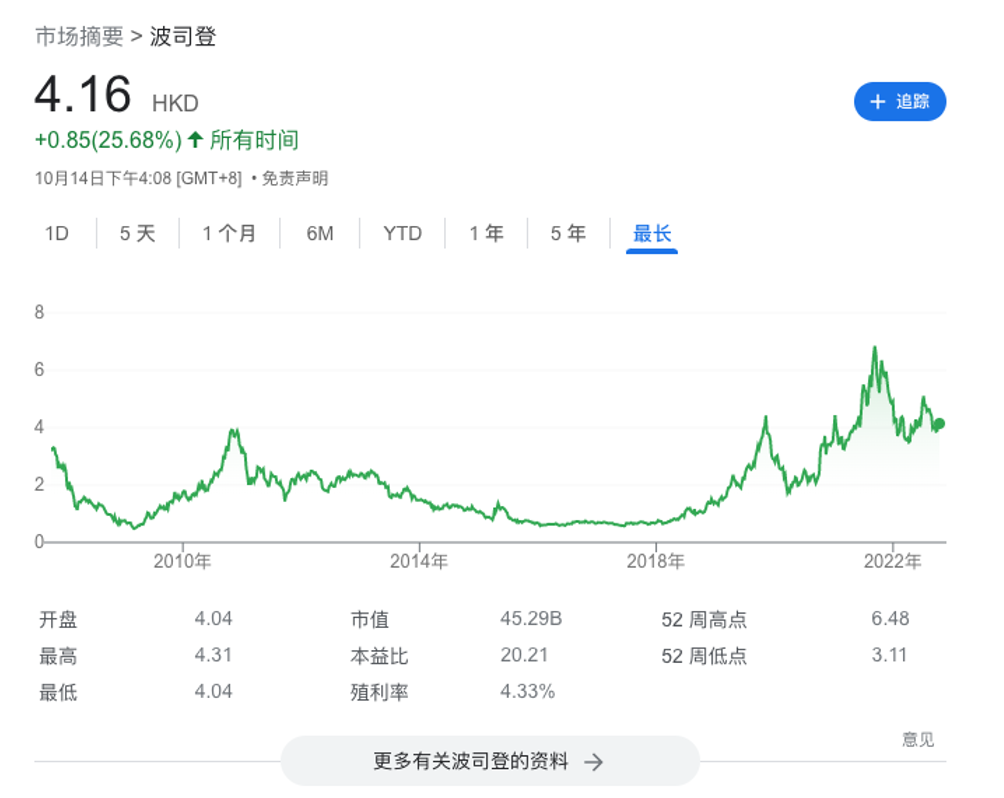Select the 5 年 range tab
This screenshot has width=1004, height=798.
(569, 233)
